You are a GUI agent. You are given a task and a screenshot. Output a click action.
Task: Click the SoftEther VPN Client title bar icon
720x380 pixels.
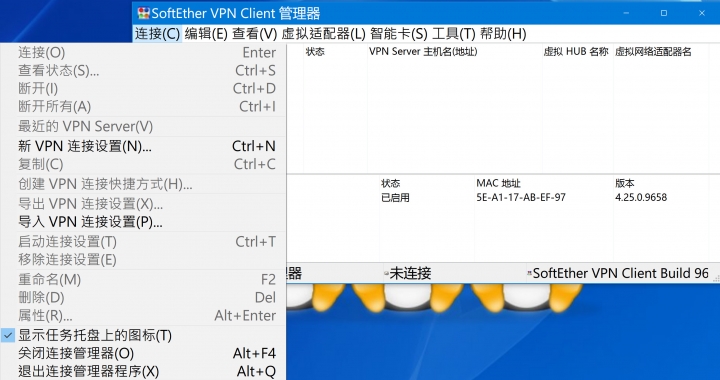point(143,13)
